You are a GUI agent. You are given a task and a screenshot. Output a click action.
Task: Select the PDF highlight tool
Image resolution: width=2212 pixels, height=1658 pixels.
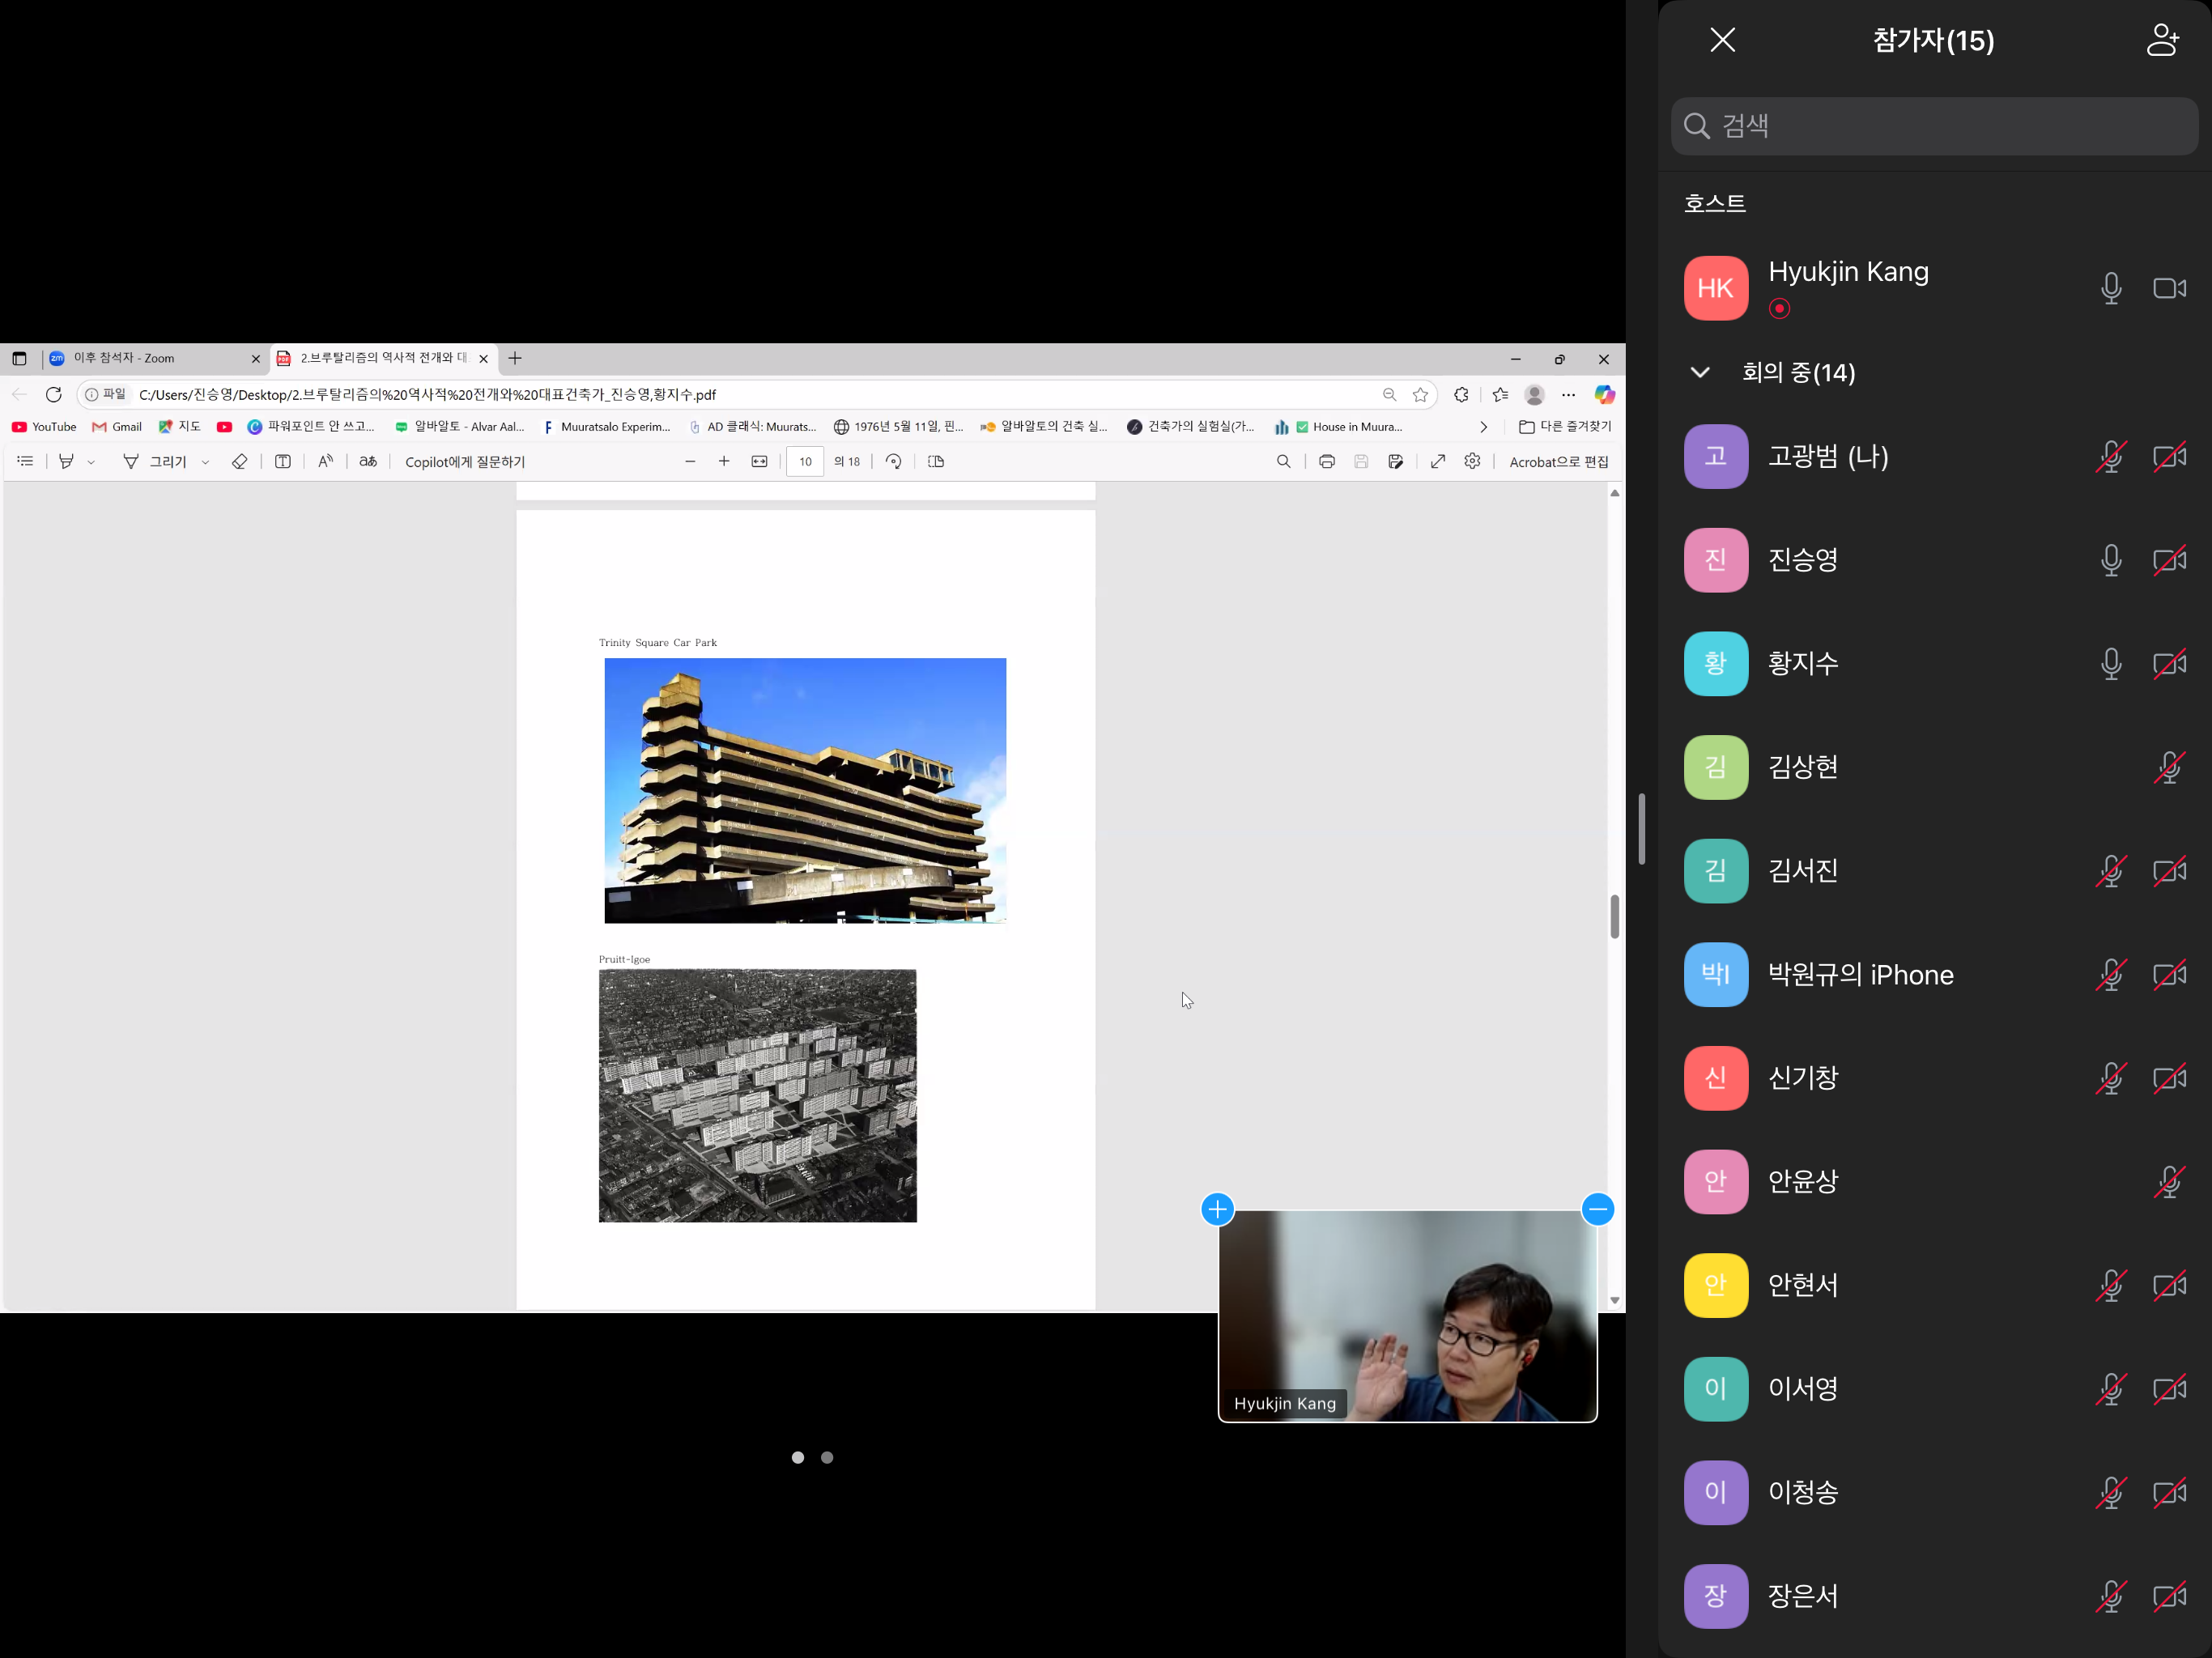[66, 462]
